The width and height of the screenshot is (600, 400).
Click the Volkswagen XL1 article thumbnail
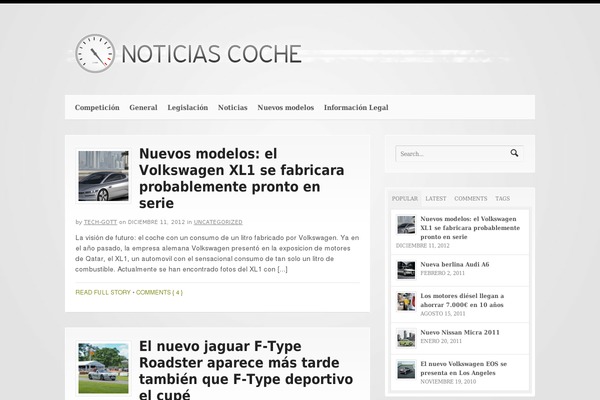click(104, 176)
